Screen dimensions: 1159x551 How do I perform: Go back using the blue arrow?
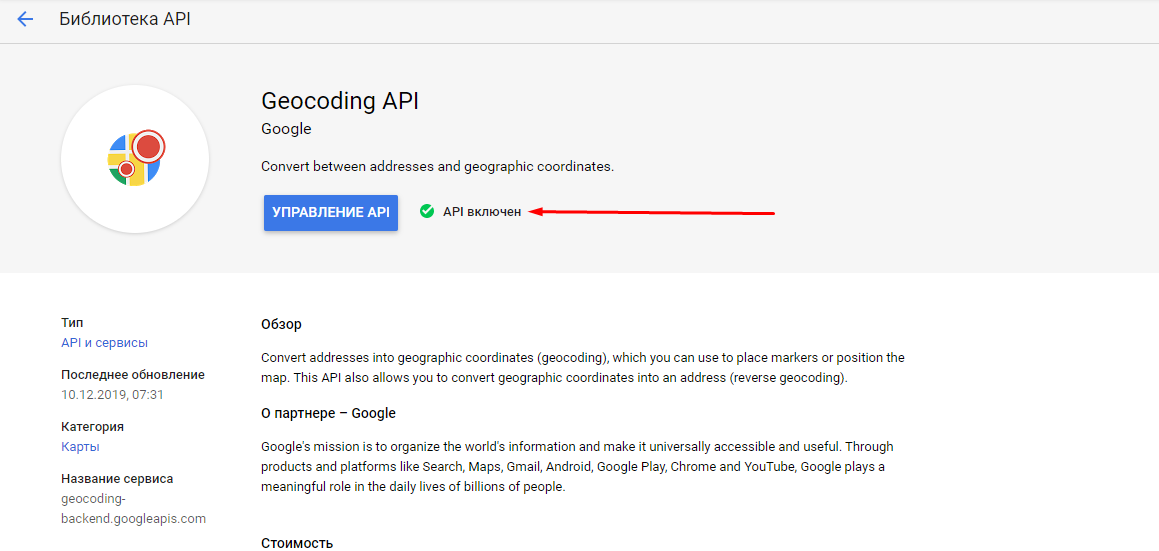(x=25, y=19)
